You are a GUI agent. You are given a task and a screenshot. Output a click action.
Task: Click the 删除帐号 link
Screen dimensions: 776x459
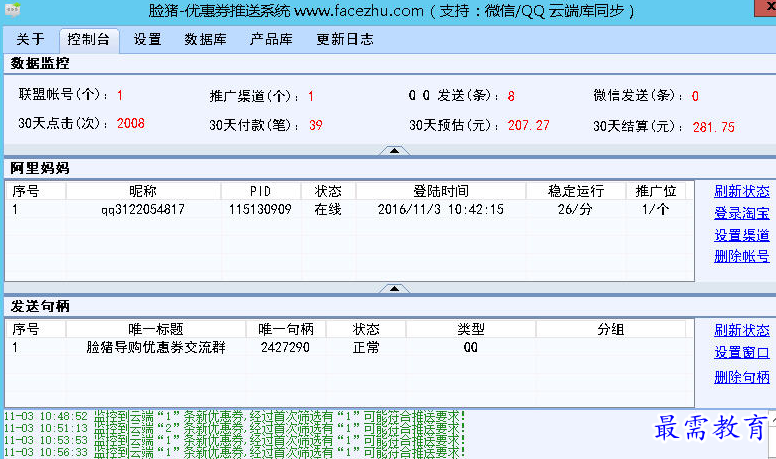point(741,256)
